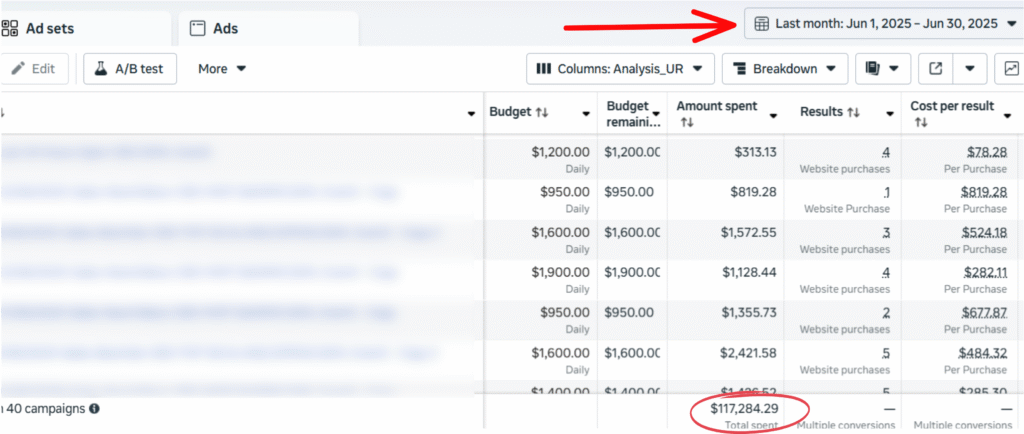Open Budget remaining column menu arrow
The width and height of the screenshot is (1024, 434).
coord(656,114)
